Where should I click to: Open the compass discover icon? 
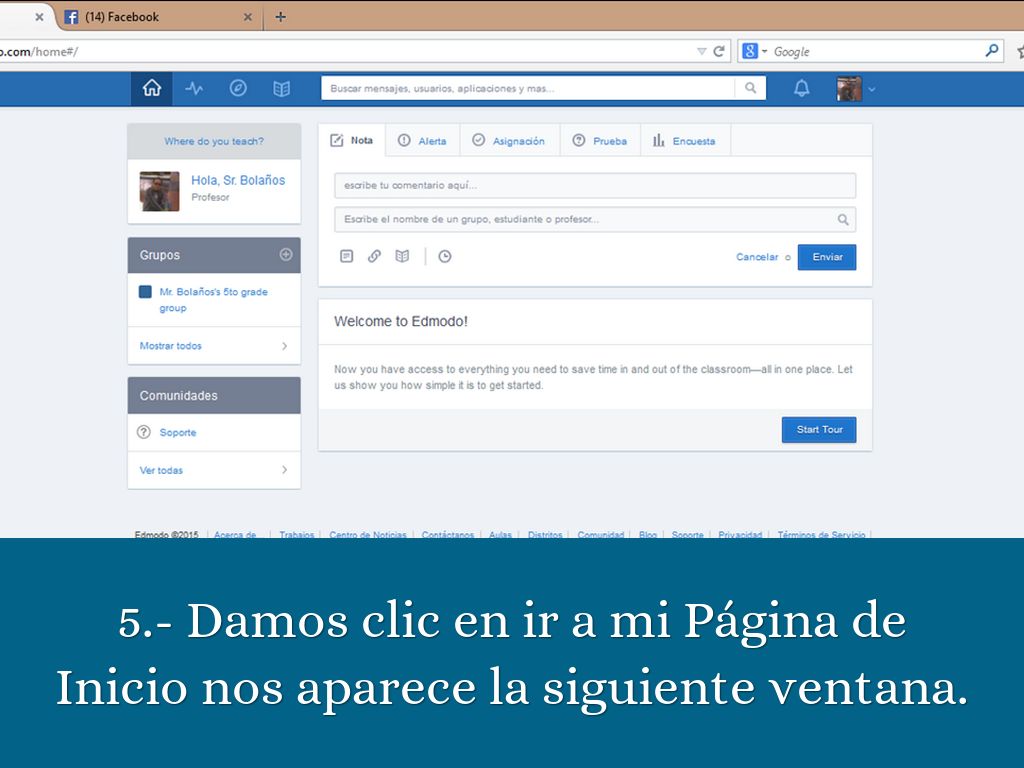pos(238,89)
